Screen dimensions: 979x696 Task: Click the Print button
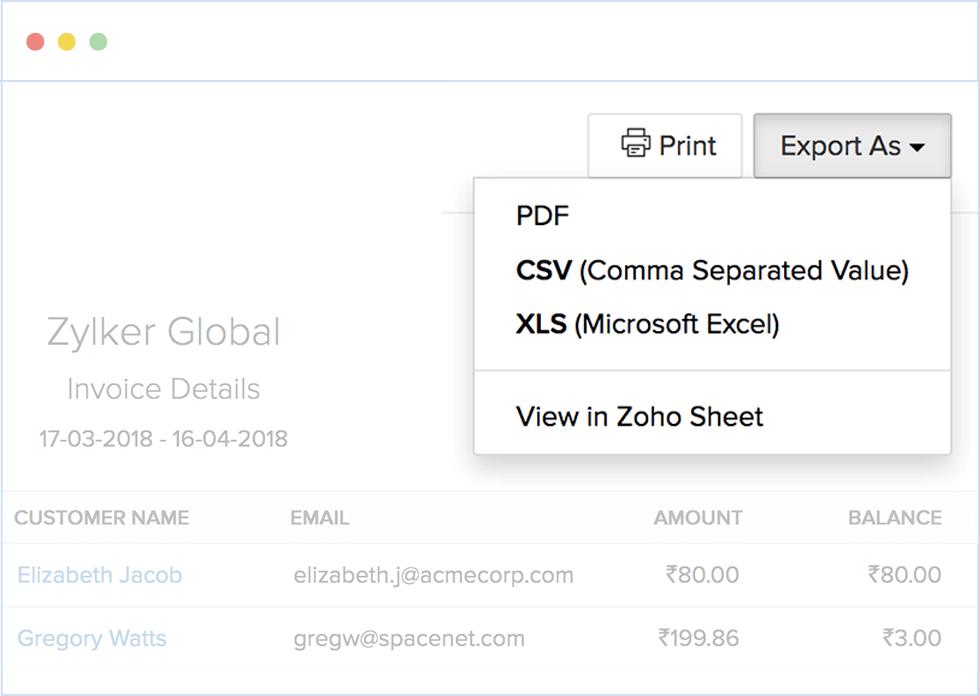(665, 145)
